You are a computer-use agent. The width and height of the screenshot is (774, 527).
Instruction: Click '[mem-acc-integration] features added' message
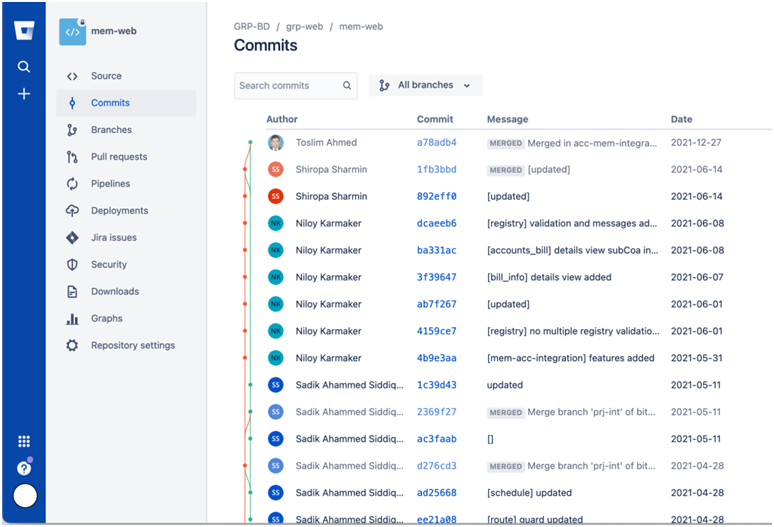(x=571, y=358)
